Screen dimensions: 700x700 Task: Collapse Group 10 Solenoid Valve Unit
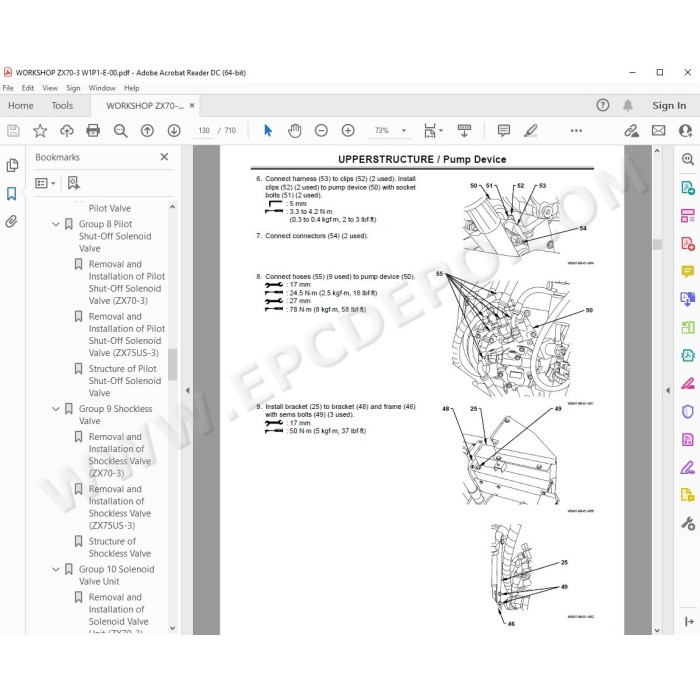tap(56, 569)
